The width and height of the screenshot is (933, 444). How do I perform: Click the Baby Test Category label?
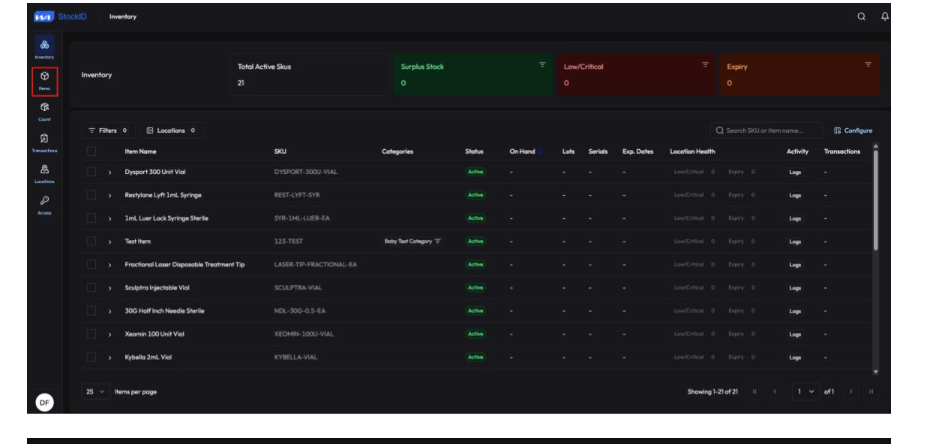pos(408,241)
